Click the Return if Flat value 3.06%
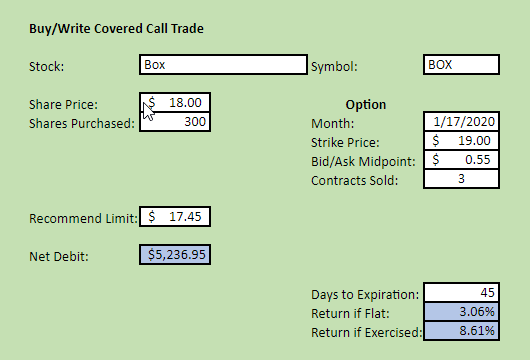Image resolution: width=530 pixels, height=363 pixels. 461,312
